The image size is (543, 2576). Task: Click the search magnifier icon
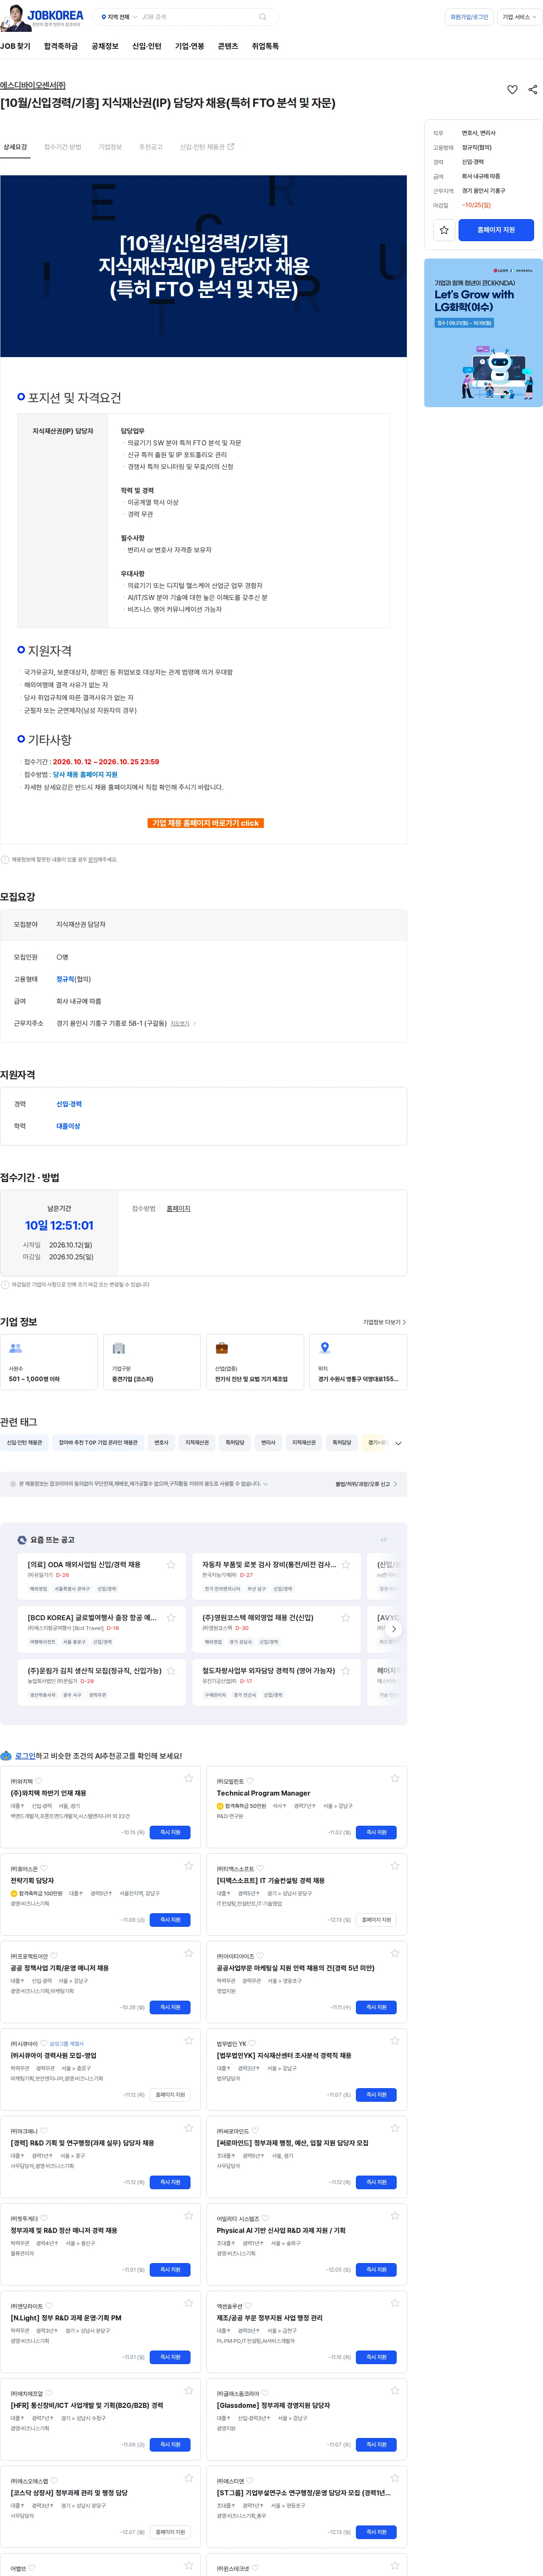coord(263,17)
